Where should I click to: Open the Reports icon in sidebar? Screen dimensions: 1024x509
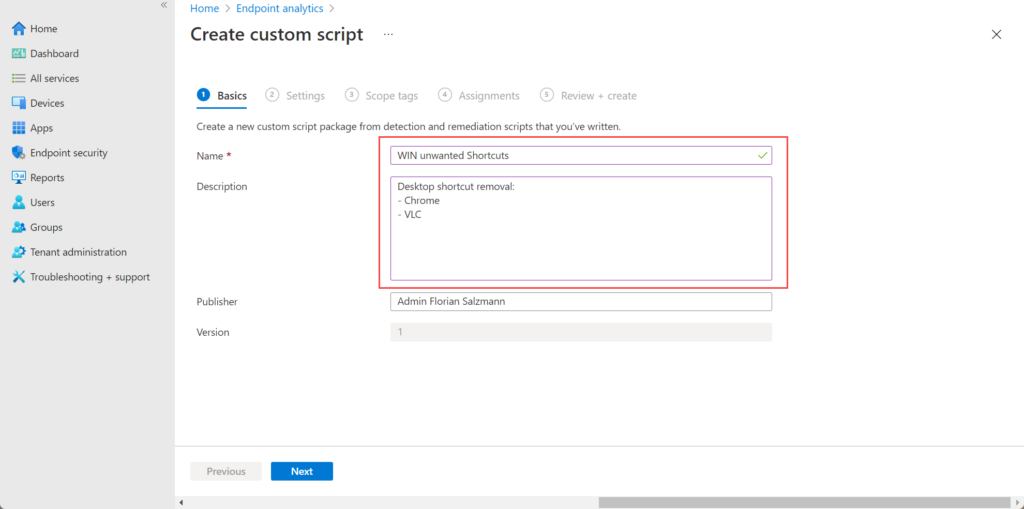(x=19, y=178)
